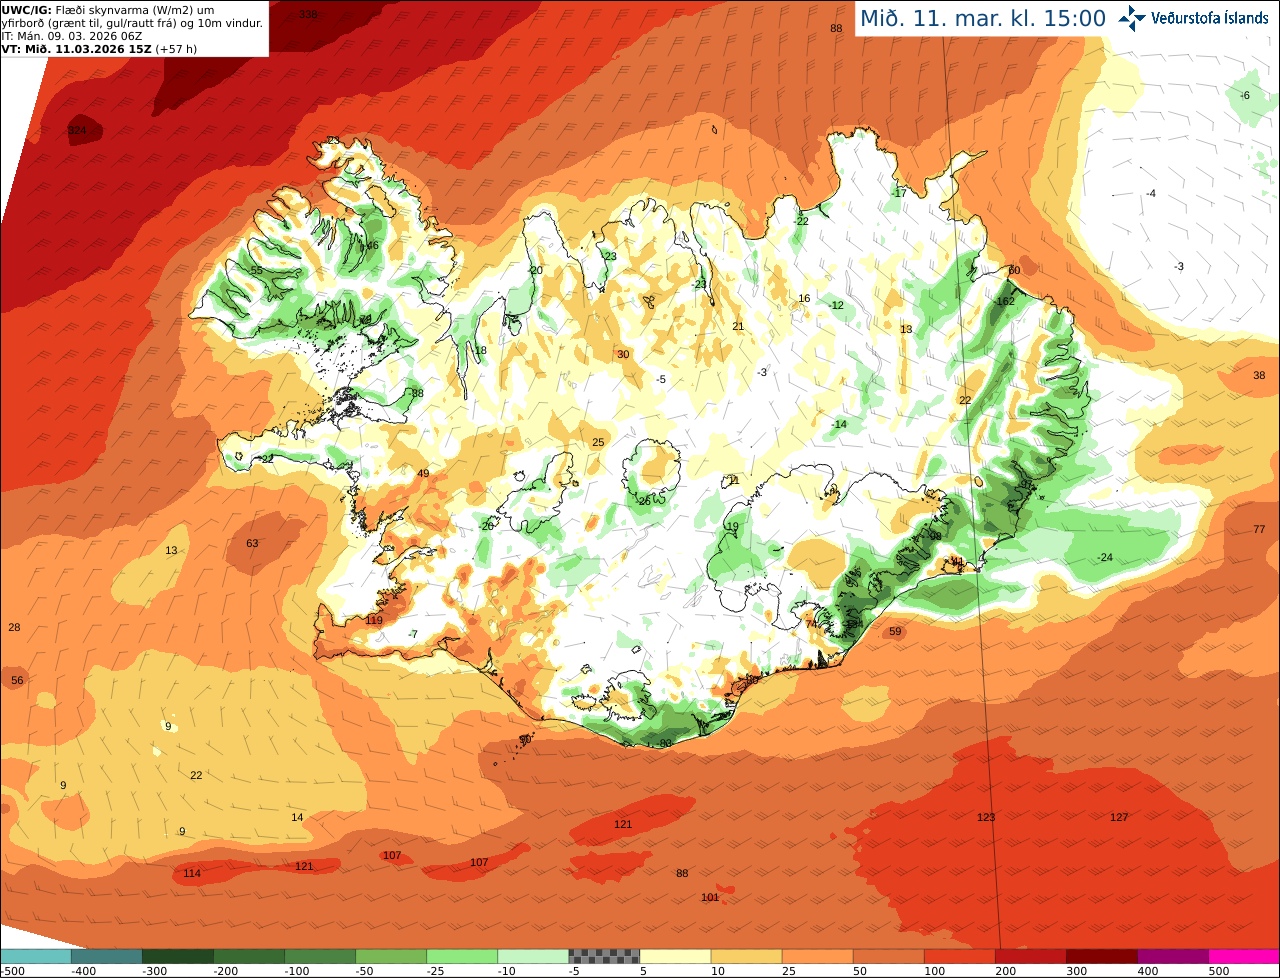The width and height of the screenshot is (1280, 978).
Task: Click the IT: Mán. 09. 03. 2026 06Z line
Action: click(72, 36)
